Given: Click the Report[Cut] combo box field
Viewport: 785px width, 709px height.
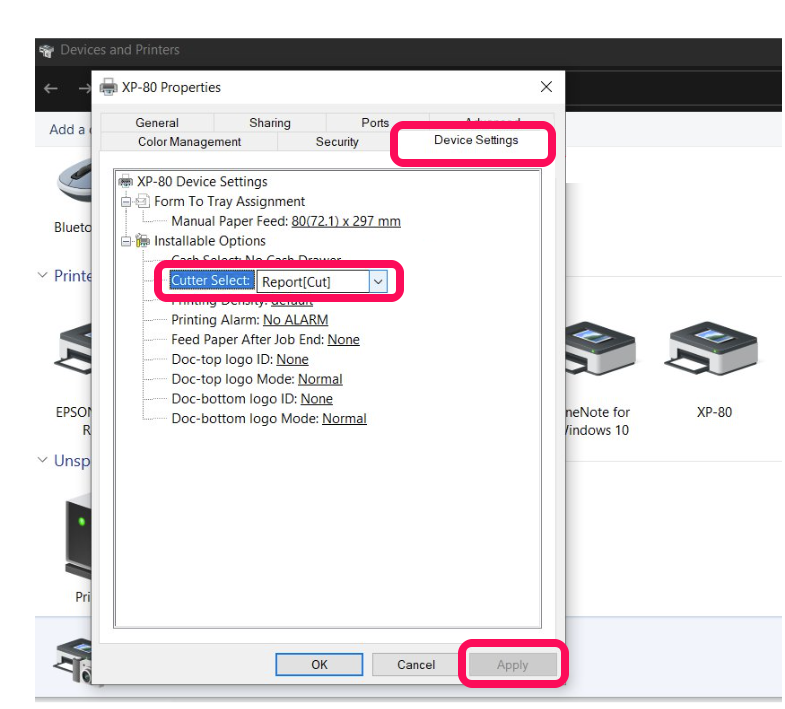Looking at the screenshot, I should point(313,282).
